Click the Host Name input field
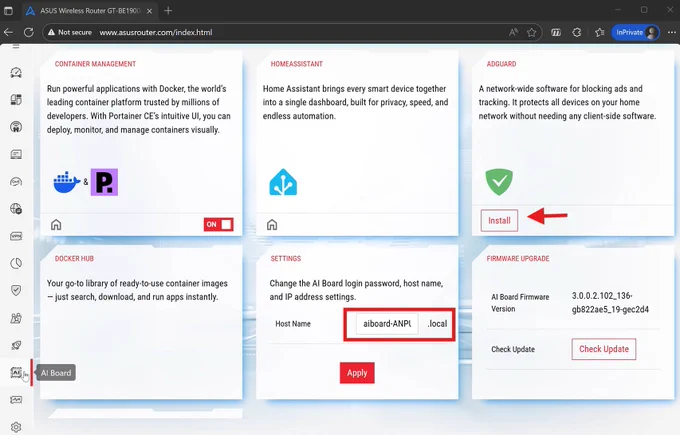The height and width of the screenshot is (435, 680). coord(387,324)
